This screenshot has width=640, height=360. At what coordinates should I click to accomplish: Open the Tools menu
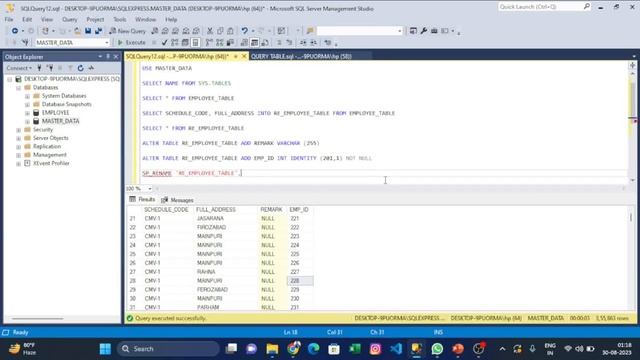(x=120, y=19)
